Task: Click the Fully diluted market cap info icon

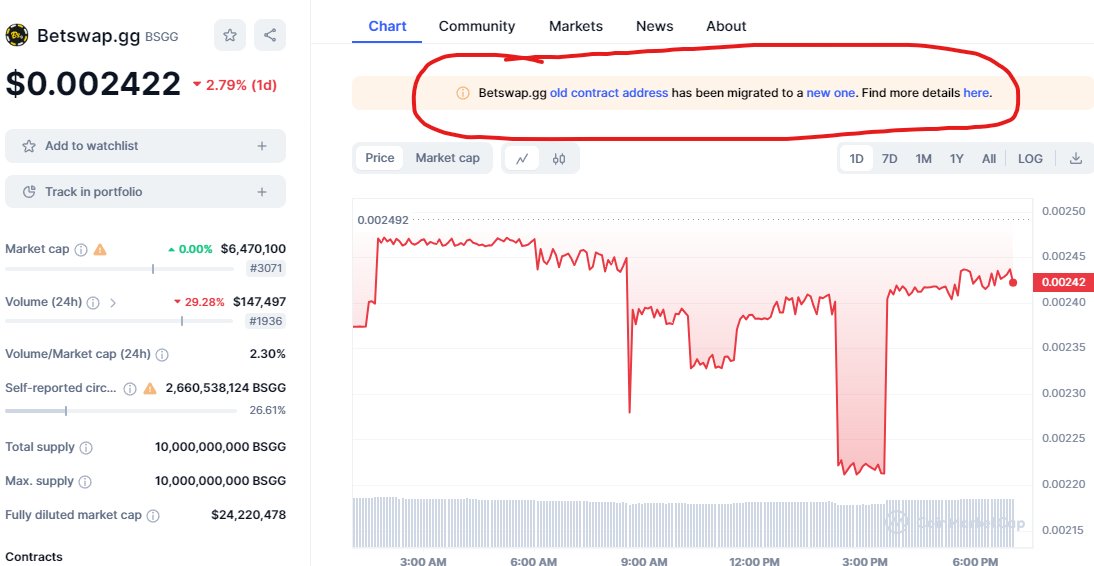Action: [x=153, y=516]
